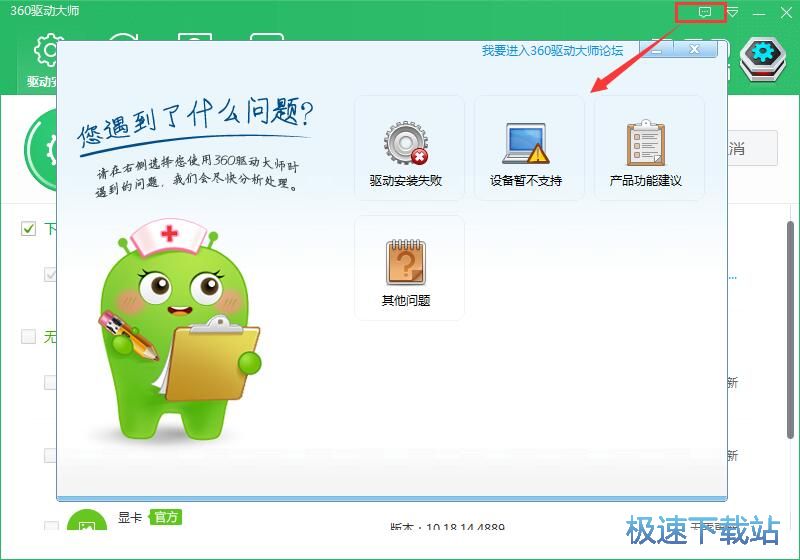Screen dimensions: 800x560
Task: Click the partly hidden 消 cancel button
Action: [x=753, y=148]
